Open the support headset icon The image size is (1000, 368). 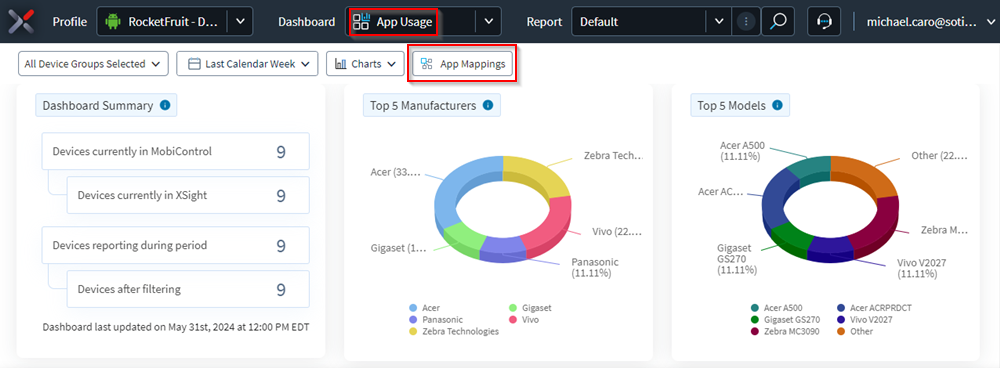tap(824, 21)
